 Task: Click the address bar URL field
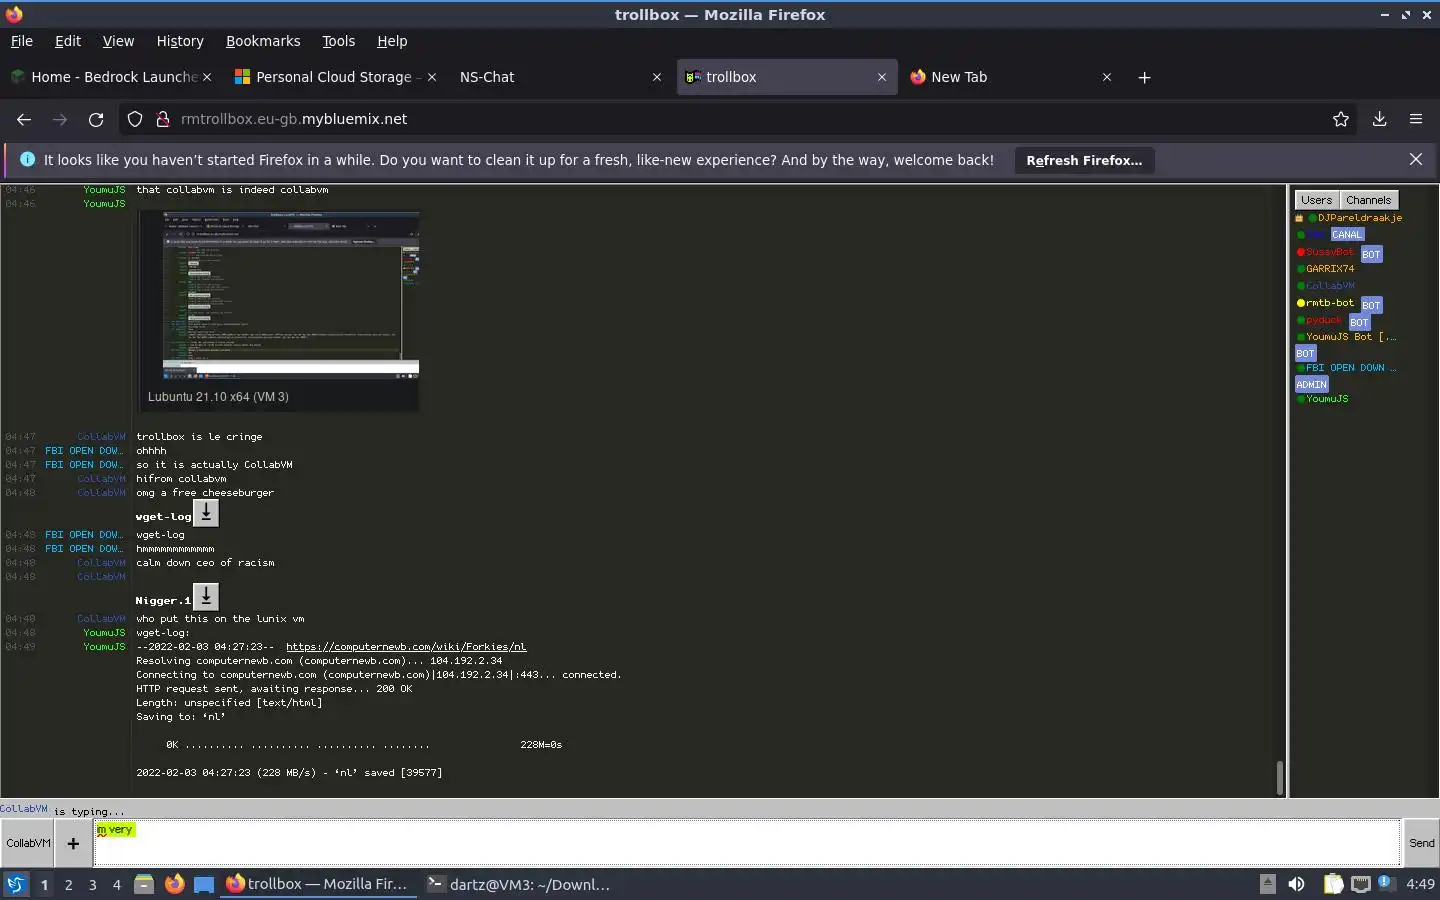740,119
